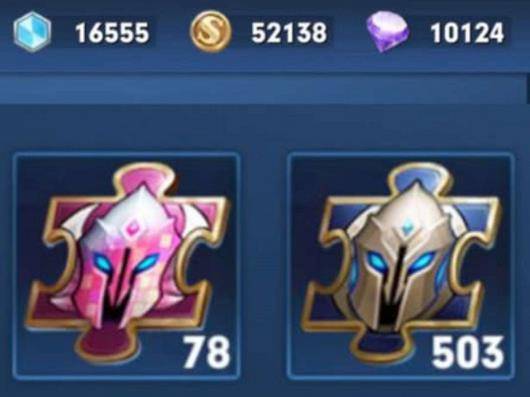The width and height of the screenshot is (530, 397).
Task: Tap the glowing blue eyes of the pink helmet
Action: [x=126, y=264]
